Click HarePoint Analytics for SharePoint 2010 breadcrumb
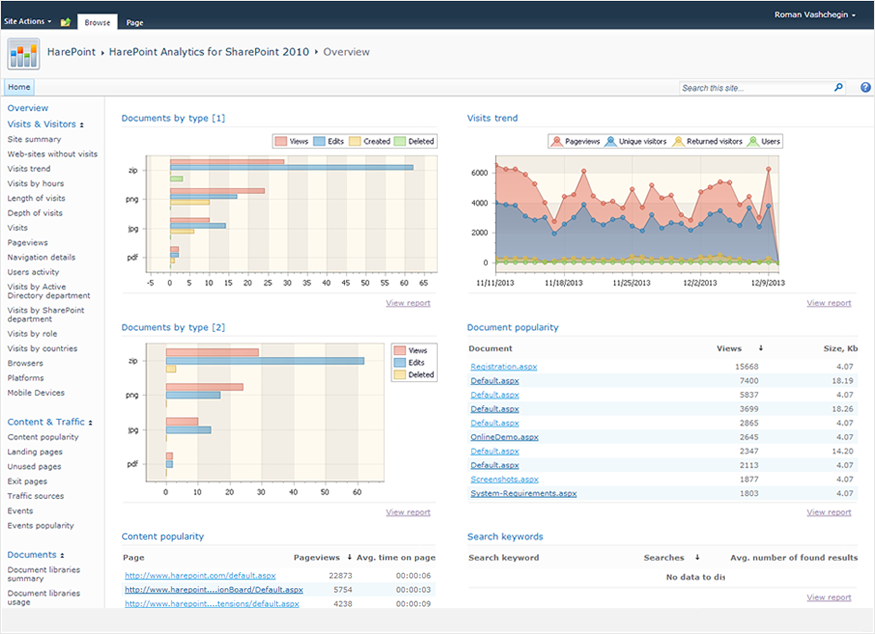 tap(209, 52)
